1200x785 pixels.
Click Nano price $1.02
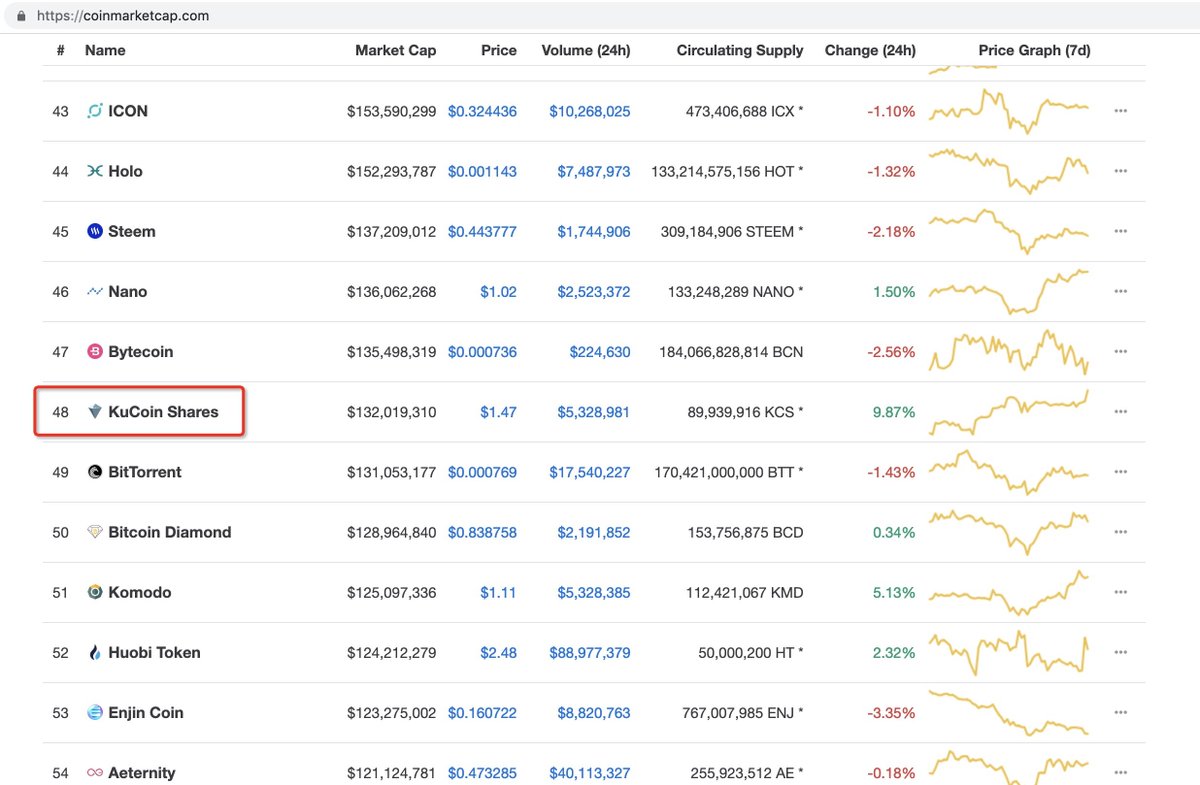click(498, 291)
